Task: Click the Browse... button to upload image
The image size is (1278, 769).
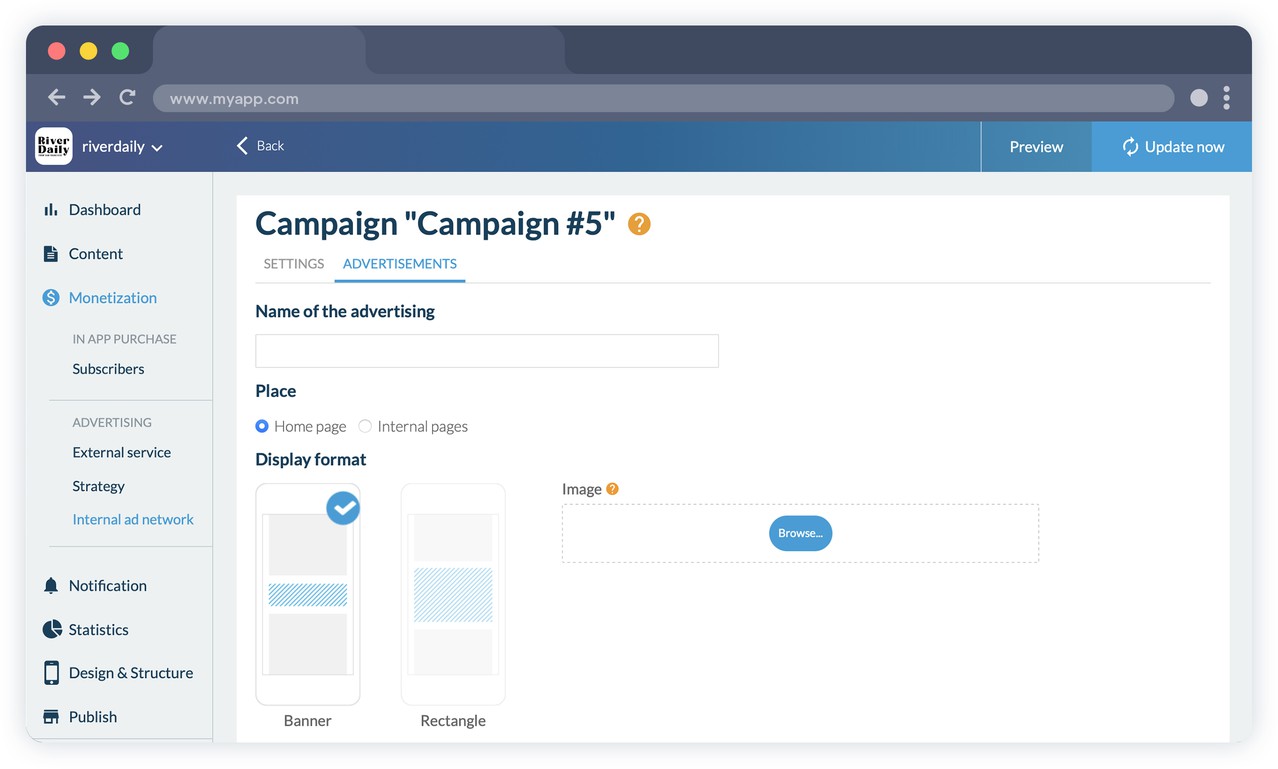Action: [x=800, y=533]
